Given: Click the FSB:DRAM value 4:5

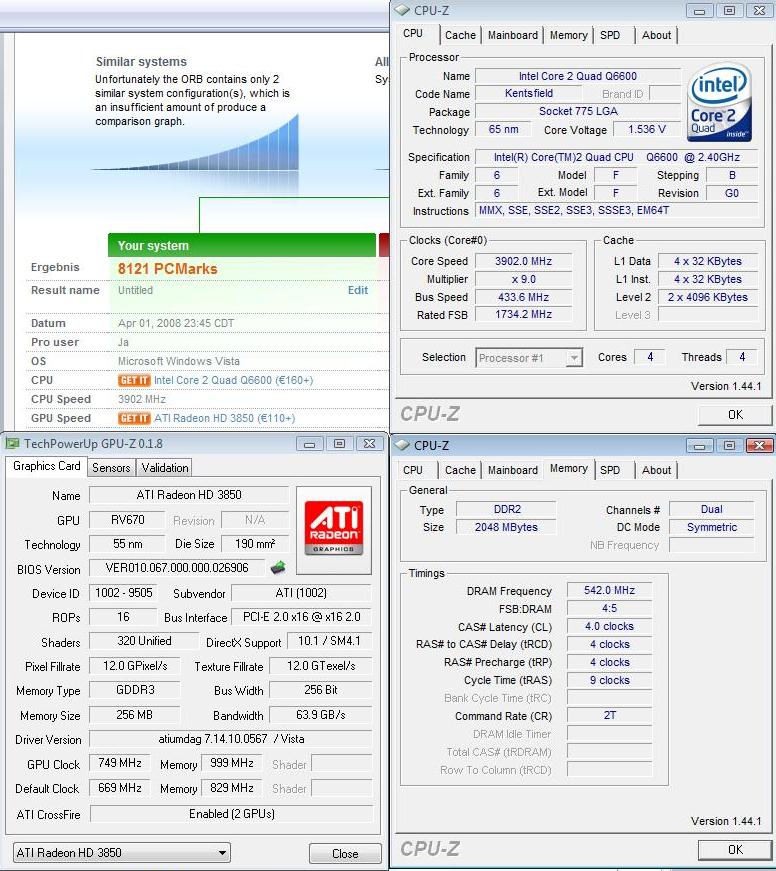Looking at the screenshot, I should tap(609, 608).
